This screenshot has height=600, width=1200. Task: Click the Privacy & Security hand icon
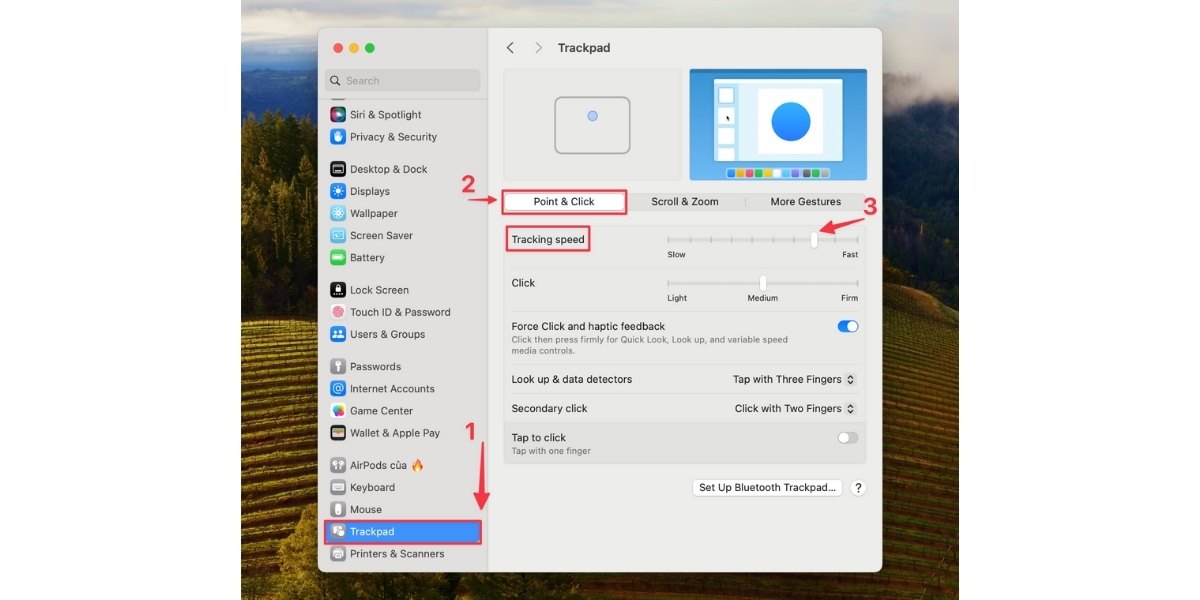click(x=338, y=137)
